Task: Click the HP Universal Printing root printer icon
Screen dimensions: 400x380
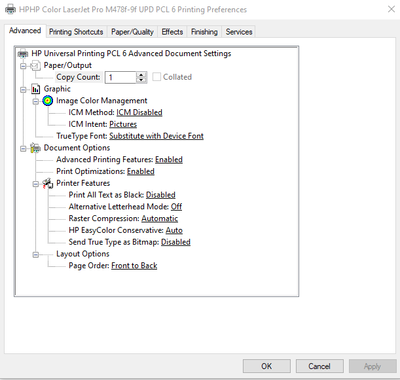Action: coord(23,54)
